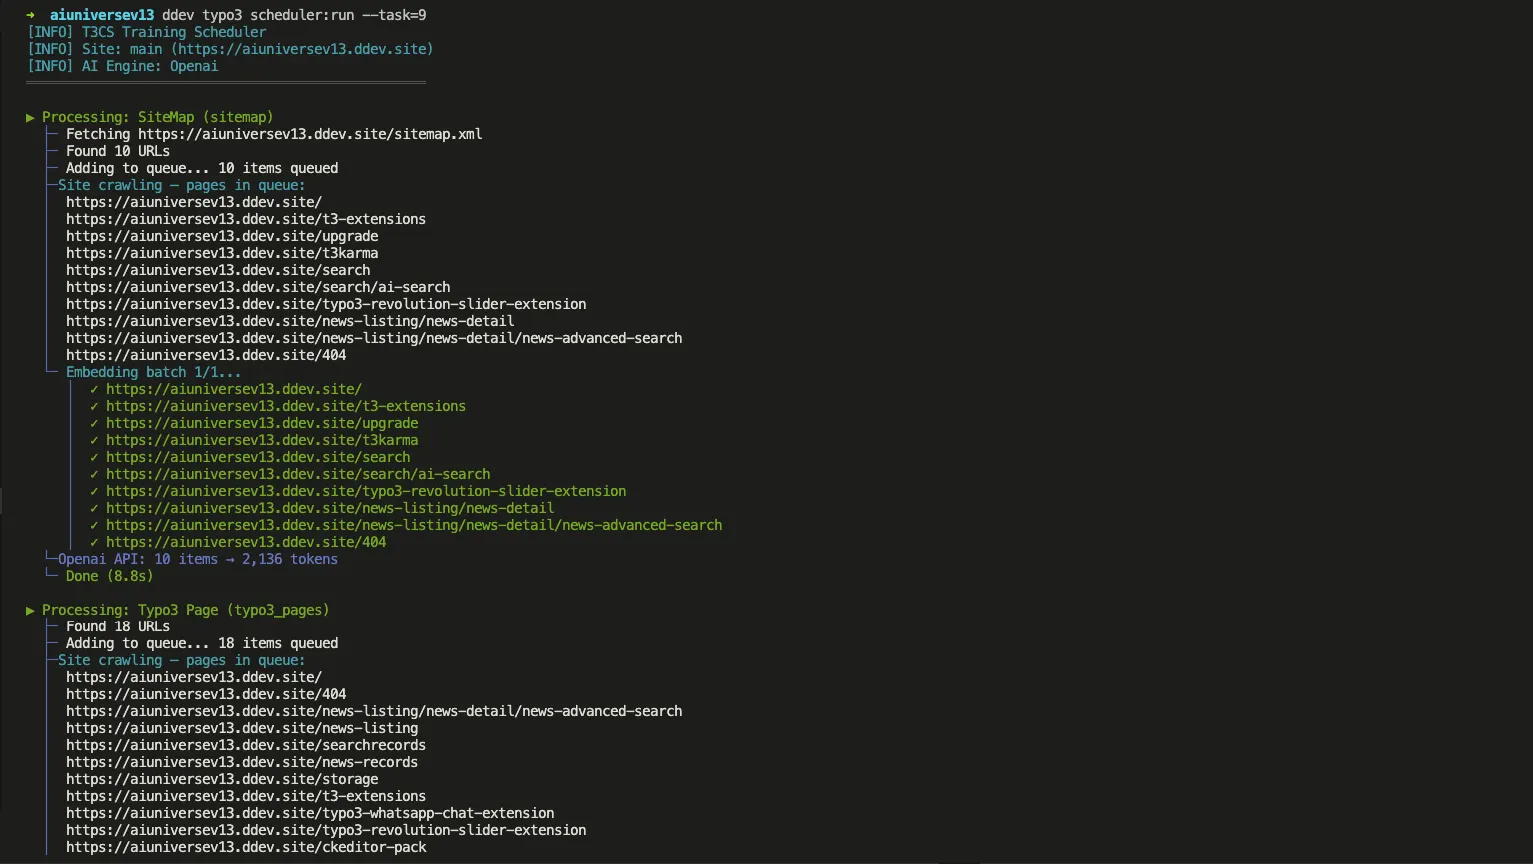The height and width of the screenshot is (864, 1533).
Task: Click the checkmarked '/t3-extensions' URL
Action: [286, 406]
